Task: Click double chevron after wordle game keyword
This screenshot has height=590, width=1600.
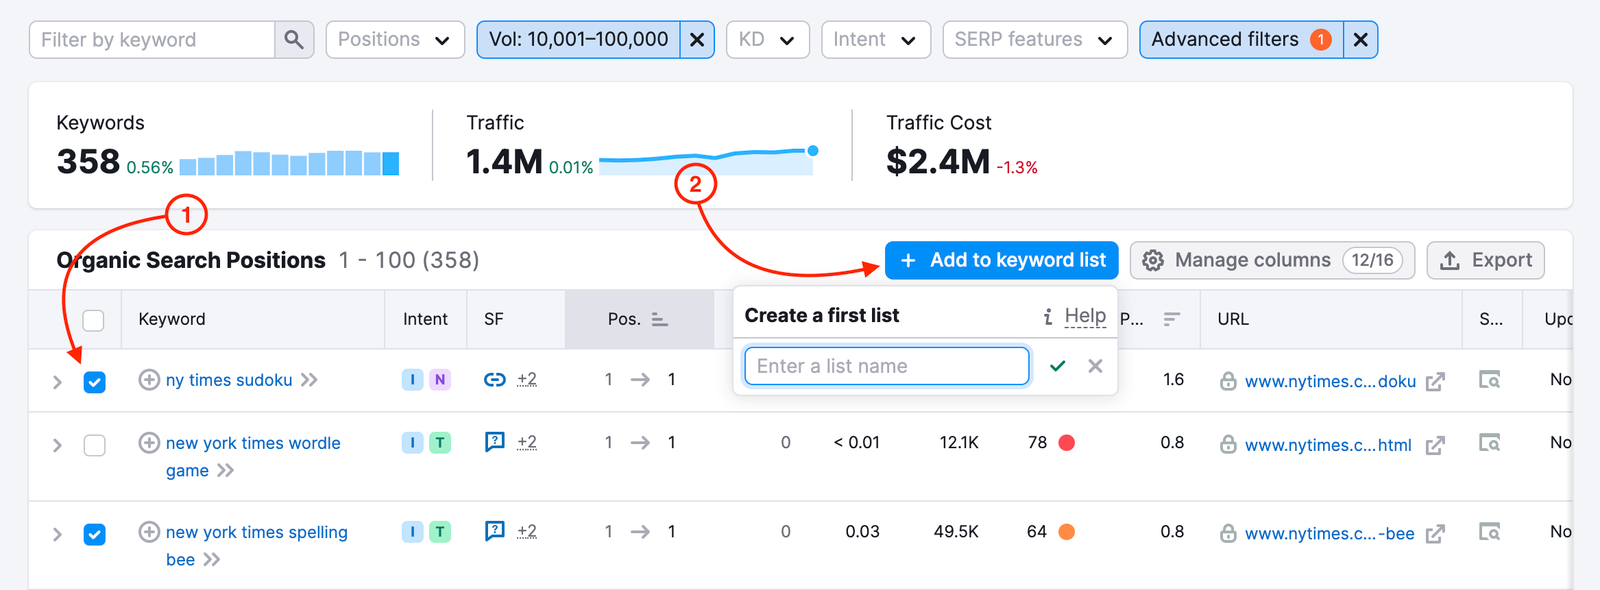Action: [226, 470]
